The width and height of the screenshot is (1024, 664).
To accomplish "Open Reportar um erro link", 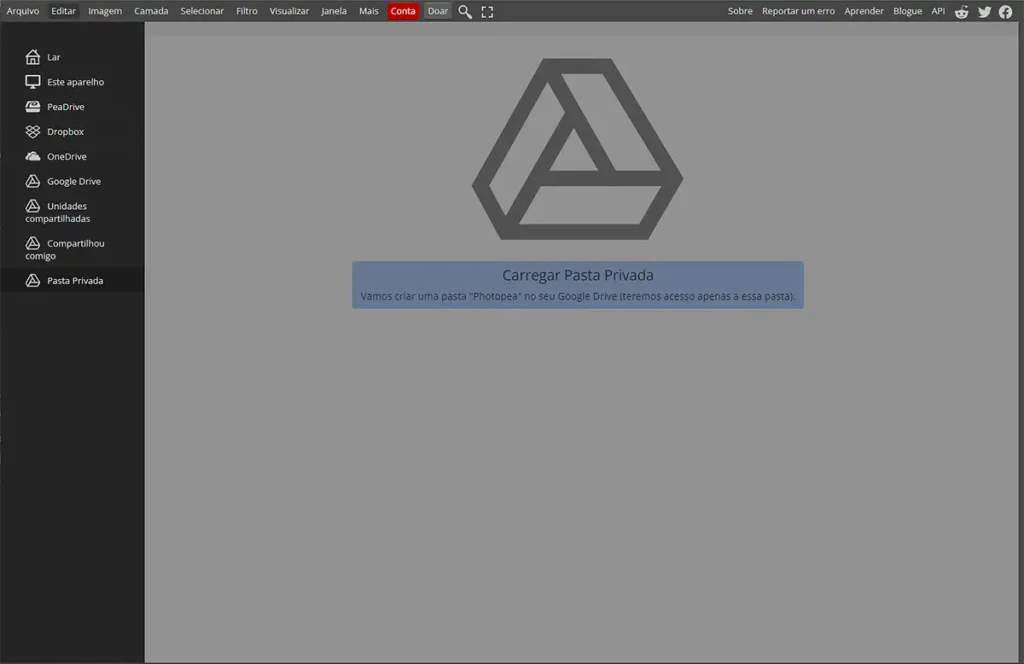I will coord(798,11).
